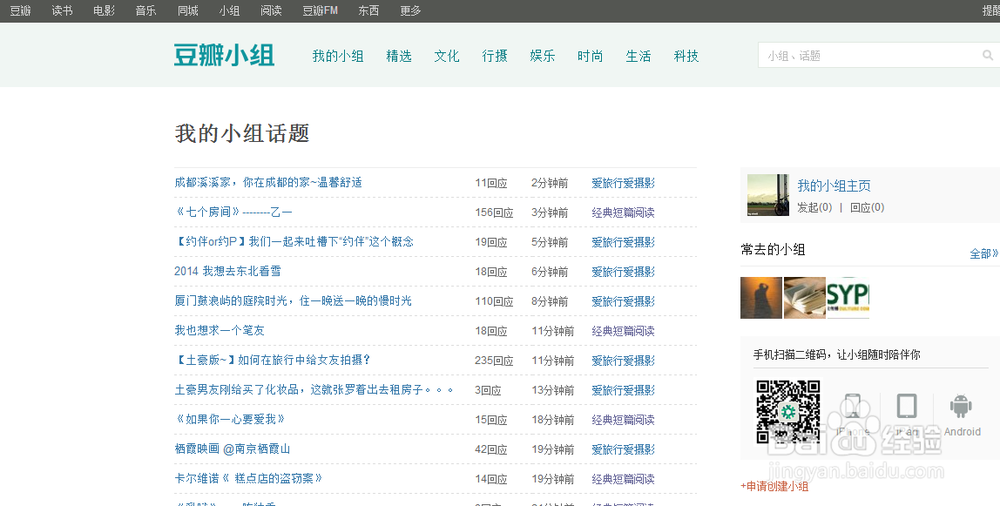This screenshot has width=1000, height=506.
Task: Open topic 我也想求一个笔友
Action: tap(219, 331)
